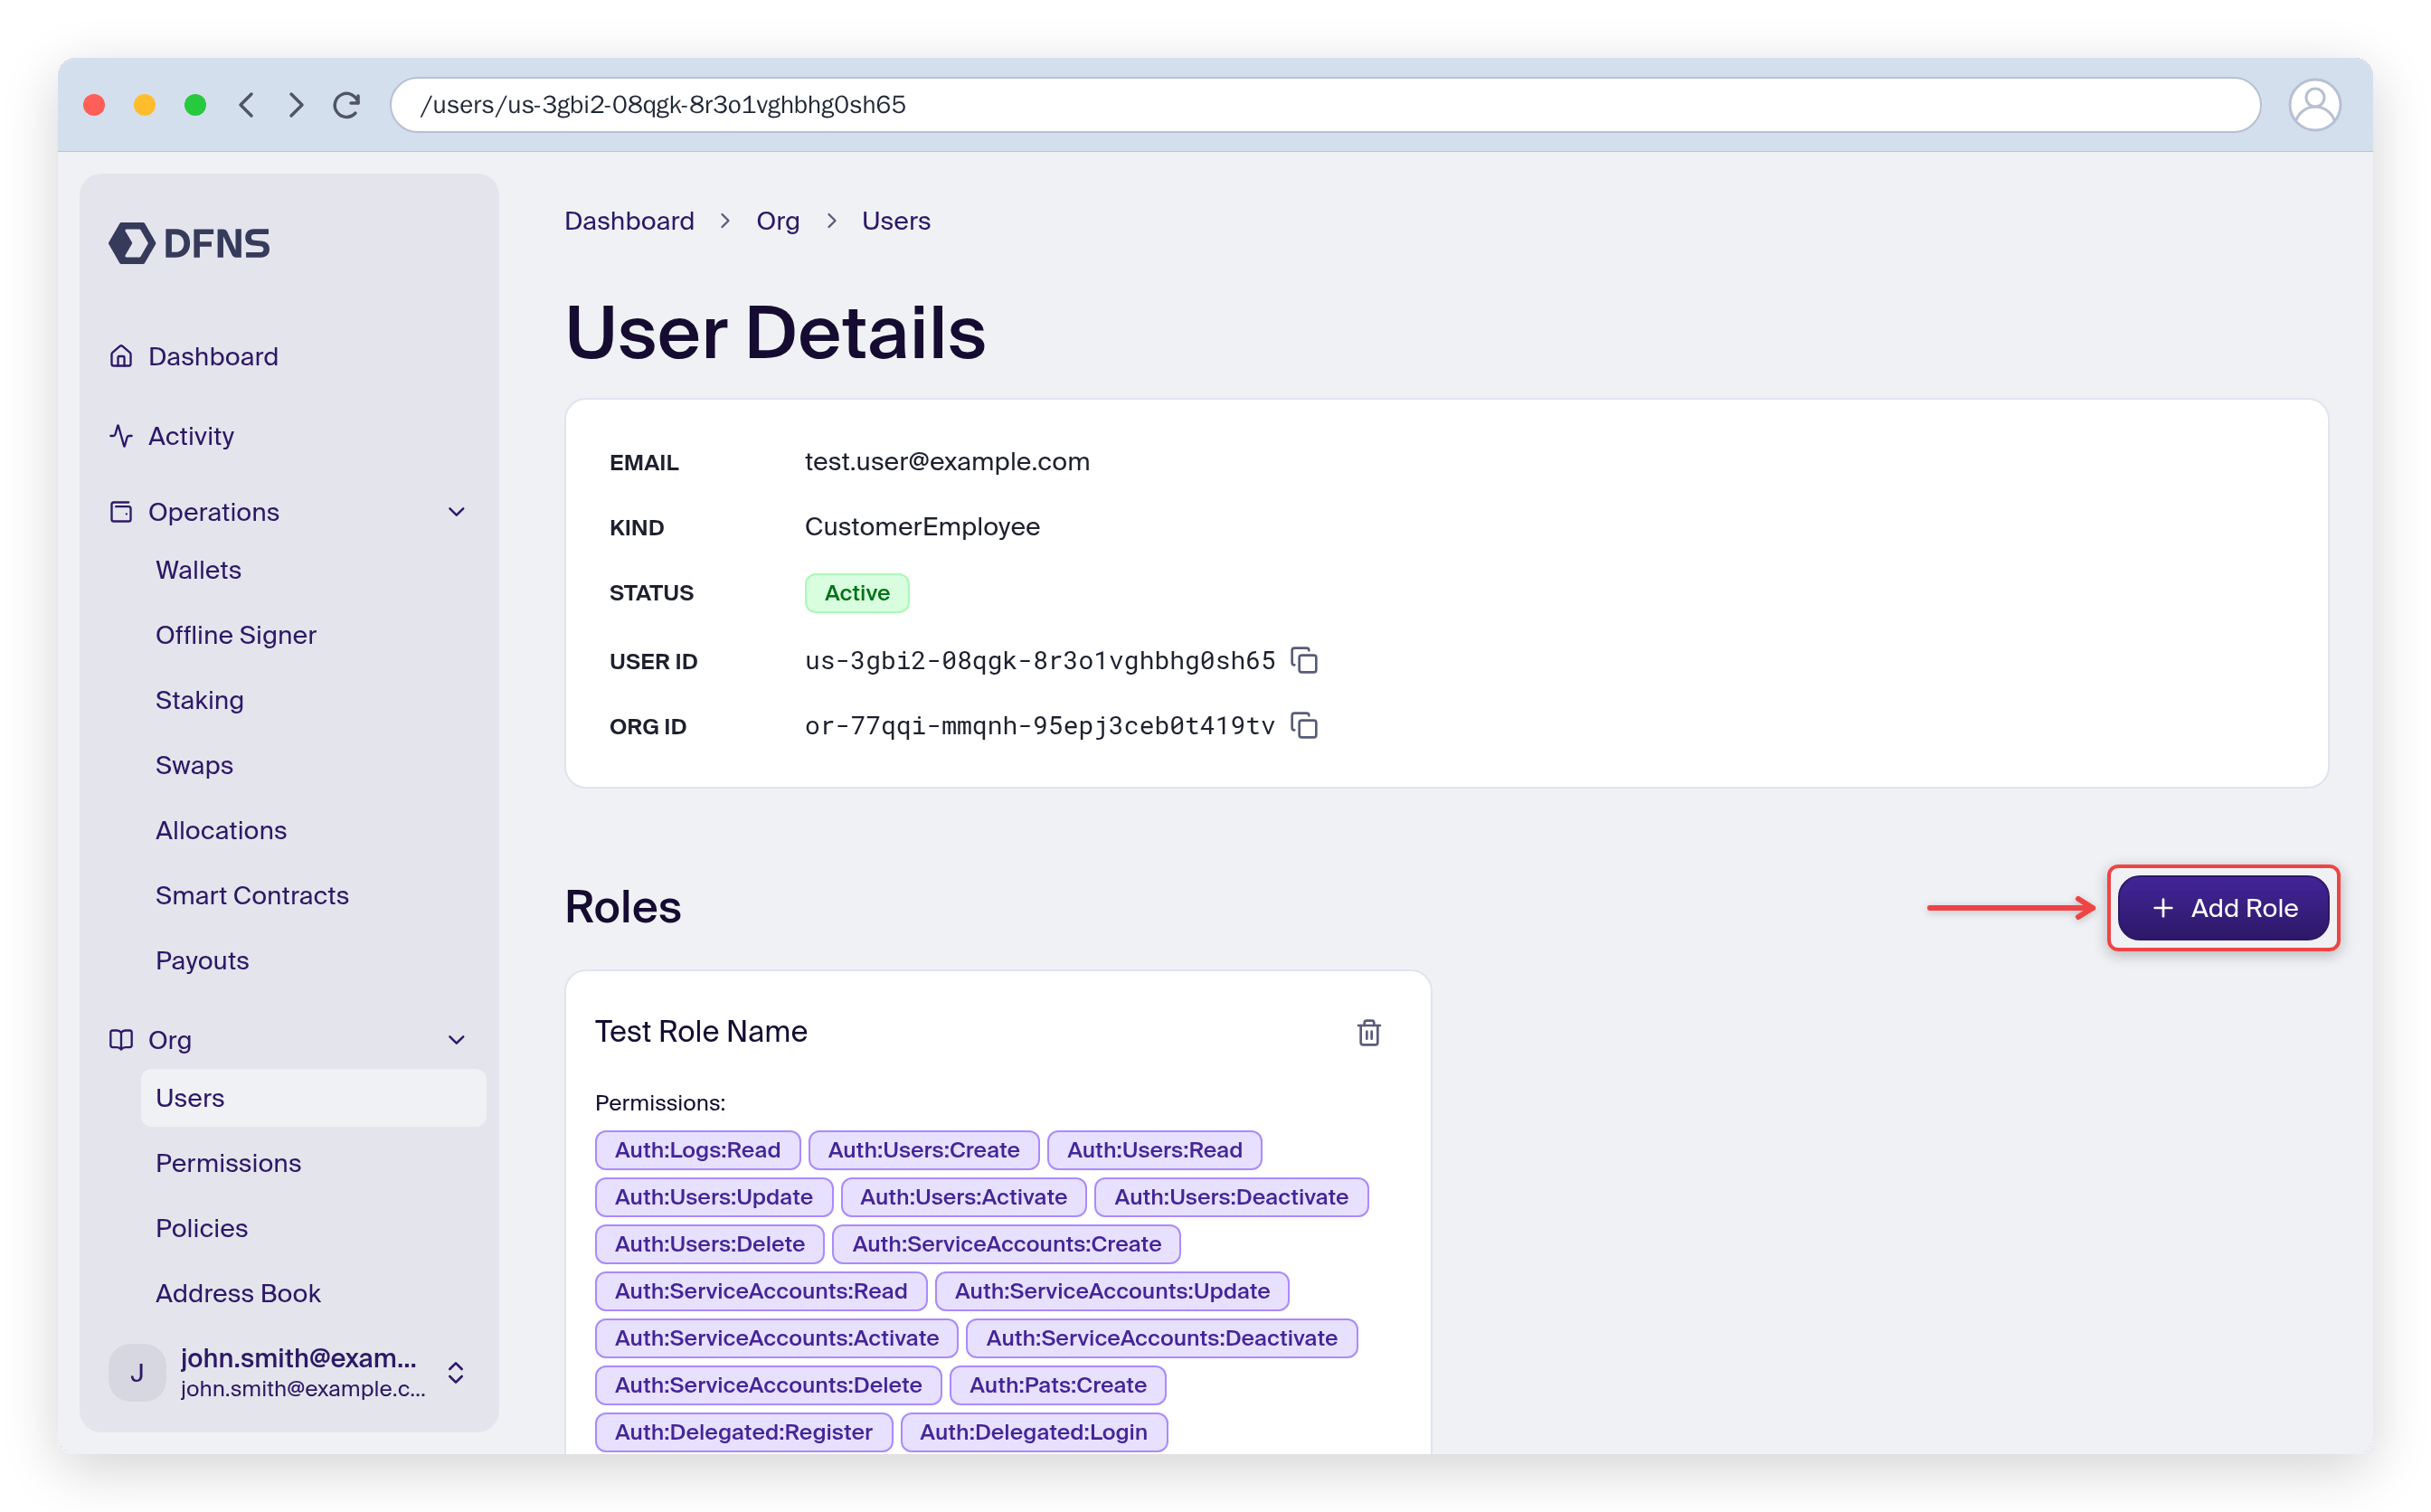Click the Auth:Logs:Read permission tag
2431x1512 pixels.
(x=698, y=1150)
